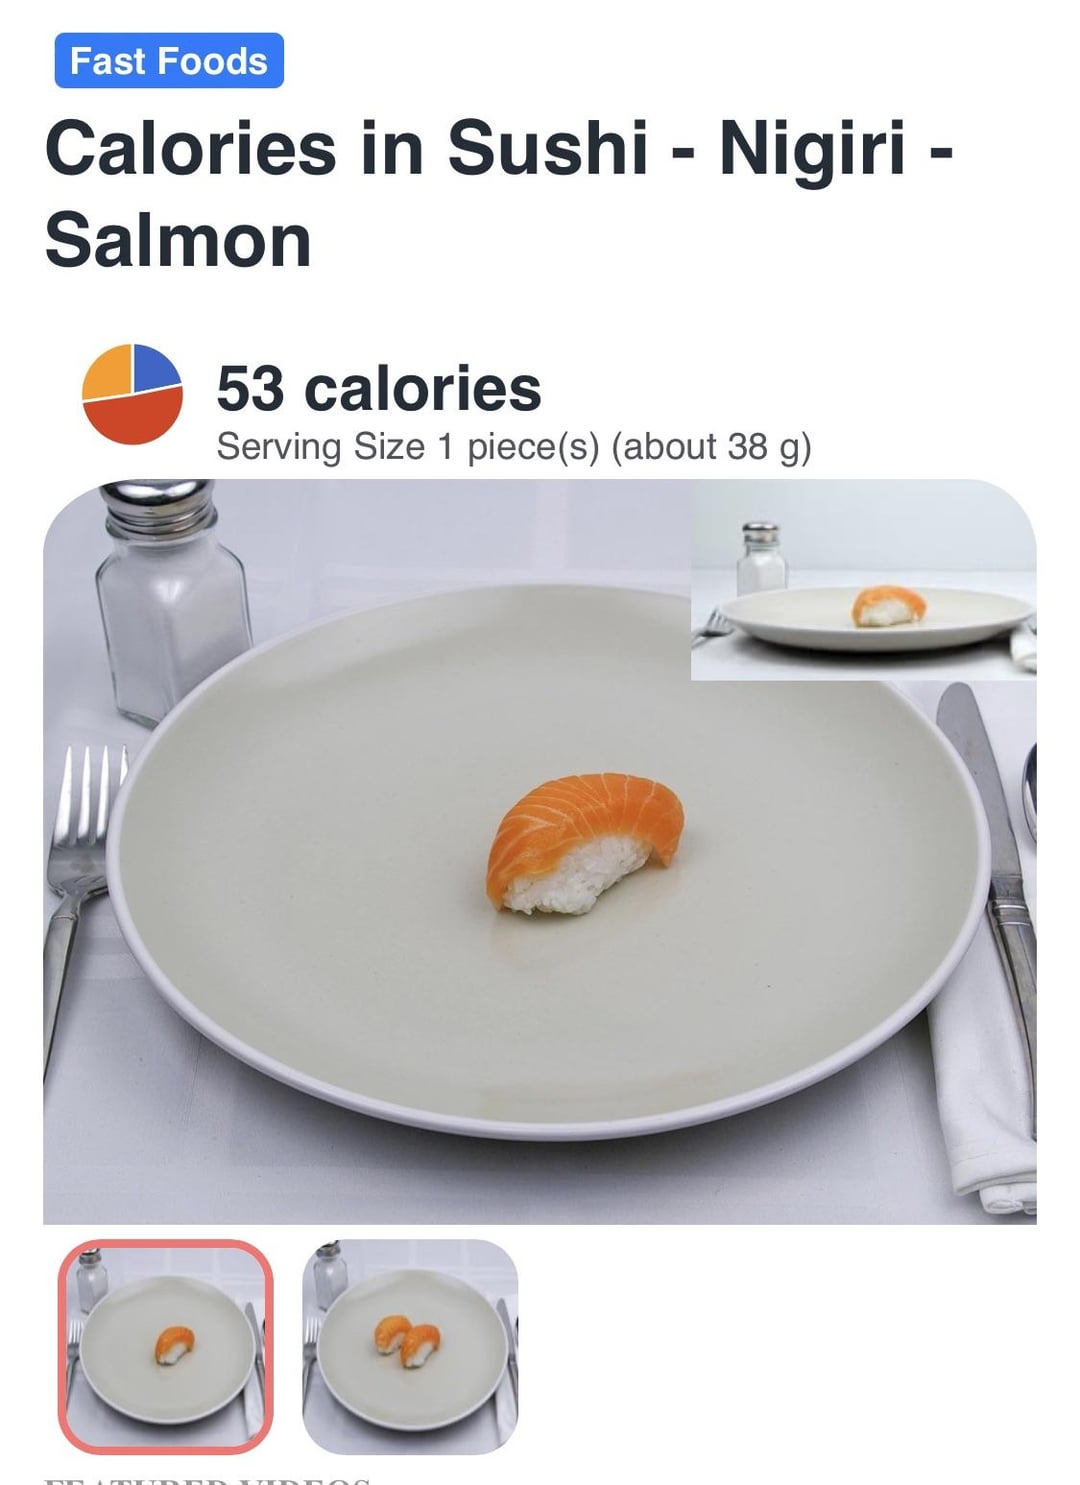Click the salt shaker in the inset photo
1080x1485 pixels.
[761, 559]
